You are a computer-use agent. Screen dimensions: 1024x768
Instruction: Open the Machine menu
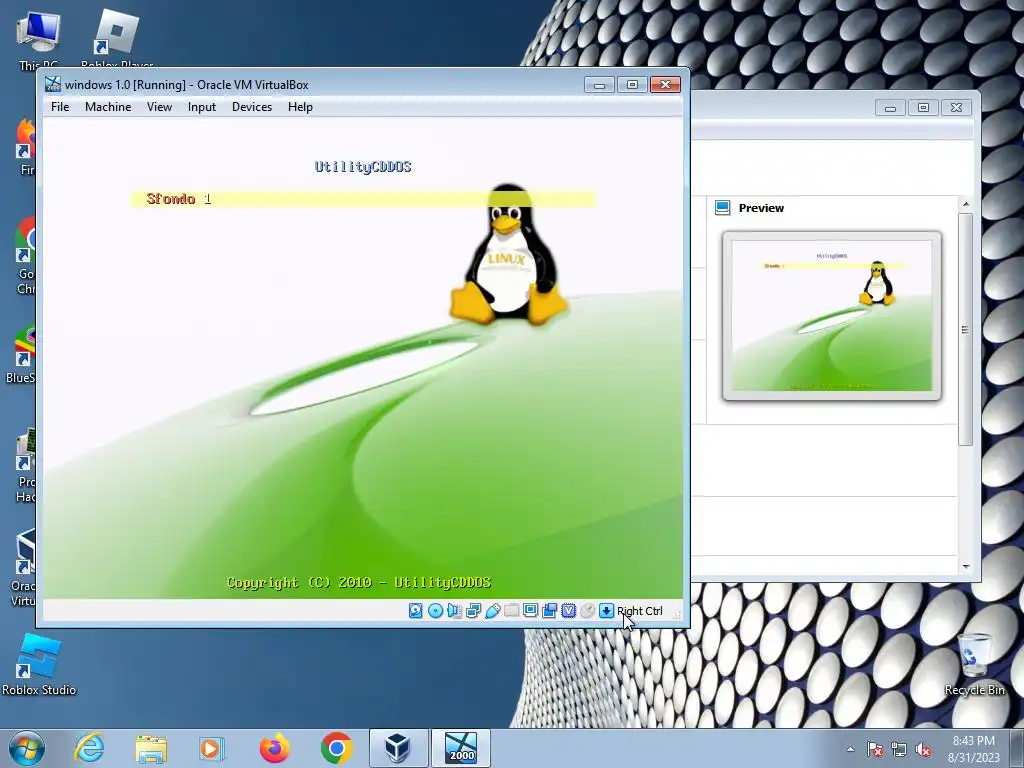click(108, 106)
